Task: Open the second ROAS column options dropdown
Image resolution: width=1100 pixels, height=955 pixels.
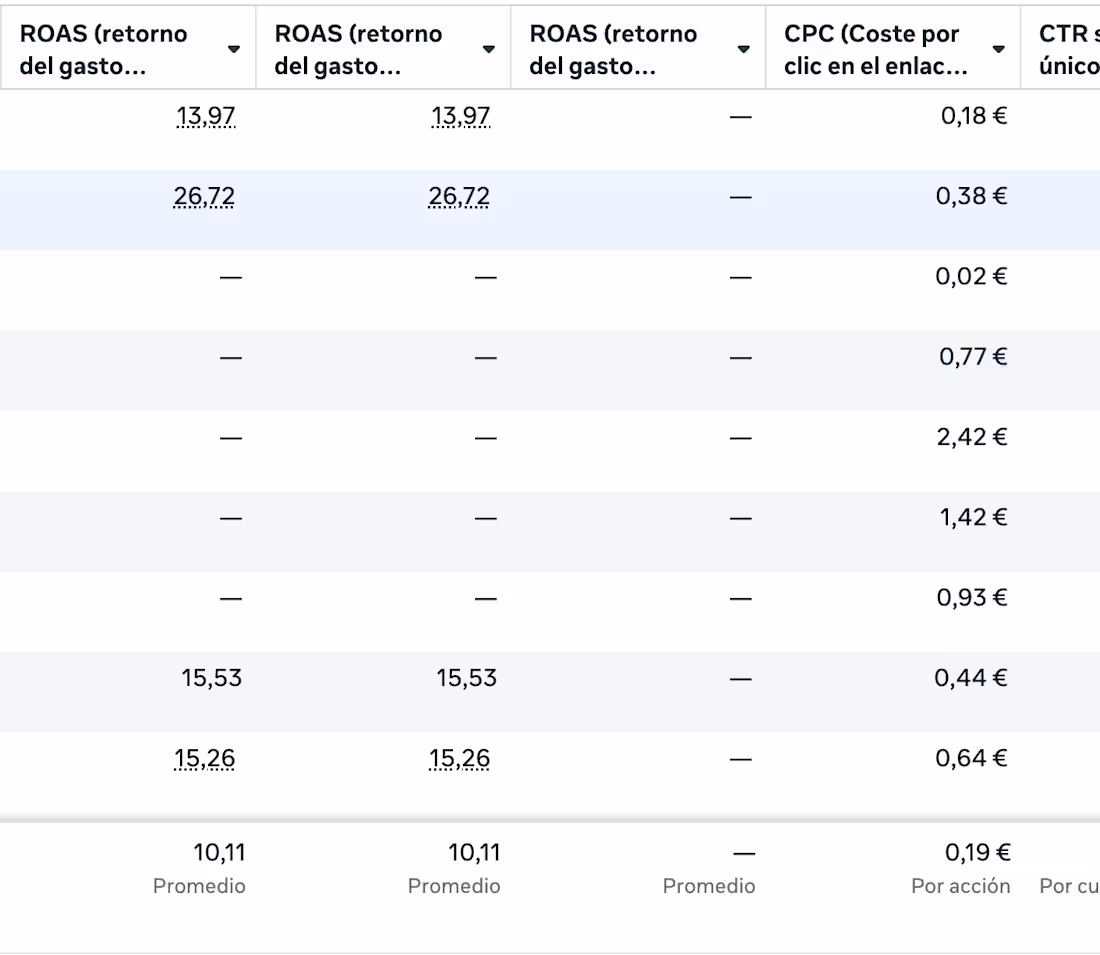Action: pyautogui.click(x=488, y=47)
